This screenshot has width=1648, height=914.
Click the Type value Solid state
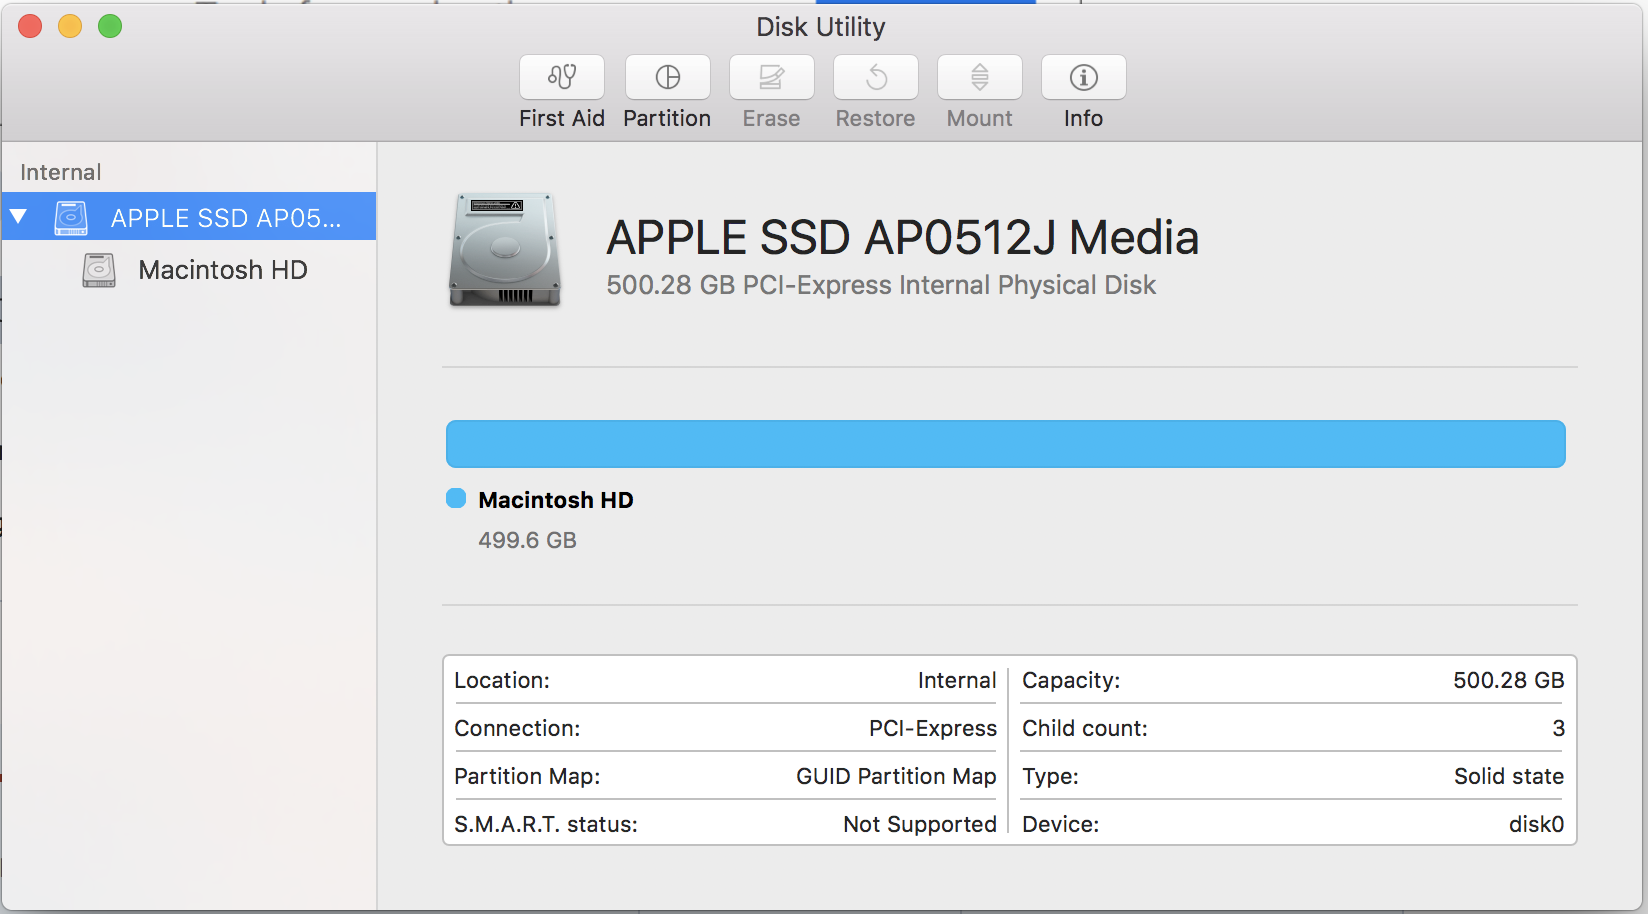click(1508, 776)
